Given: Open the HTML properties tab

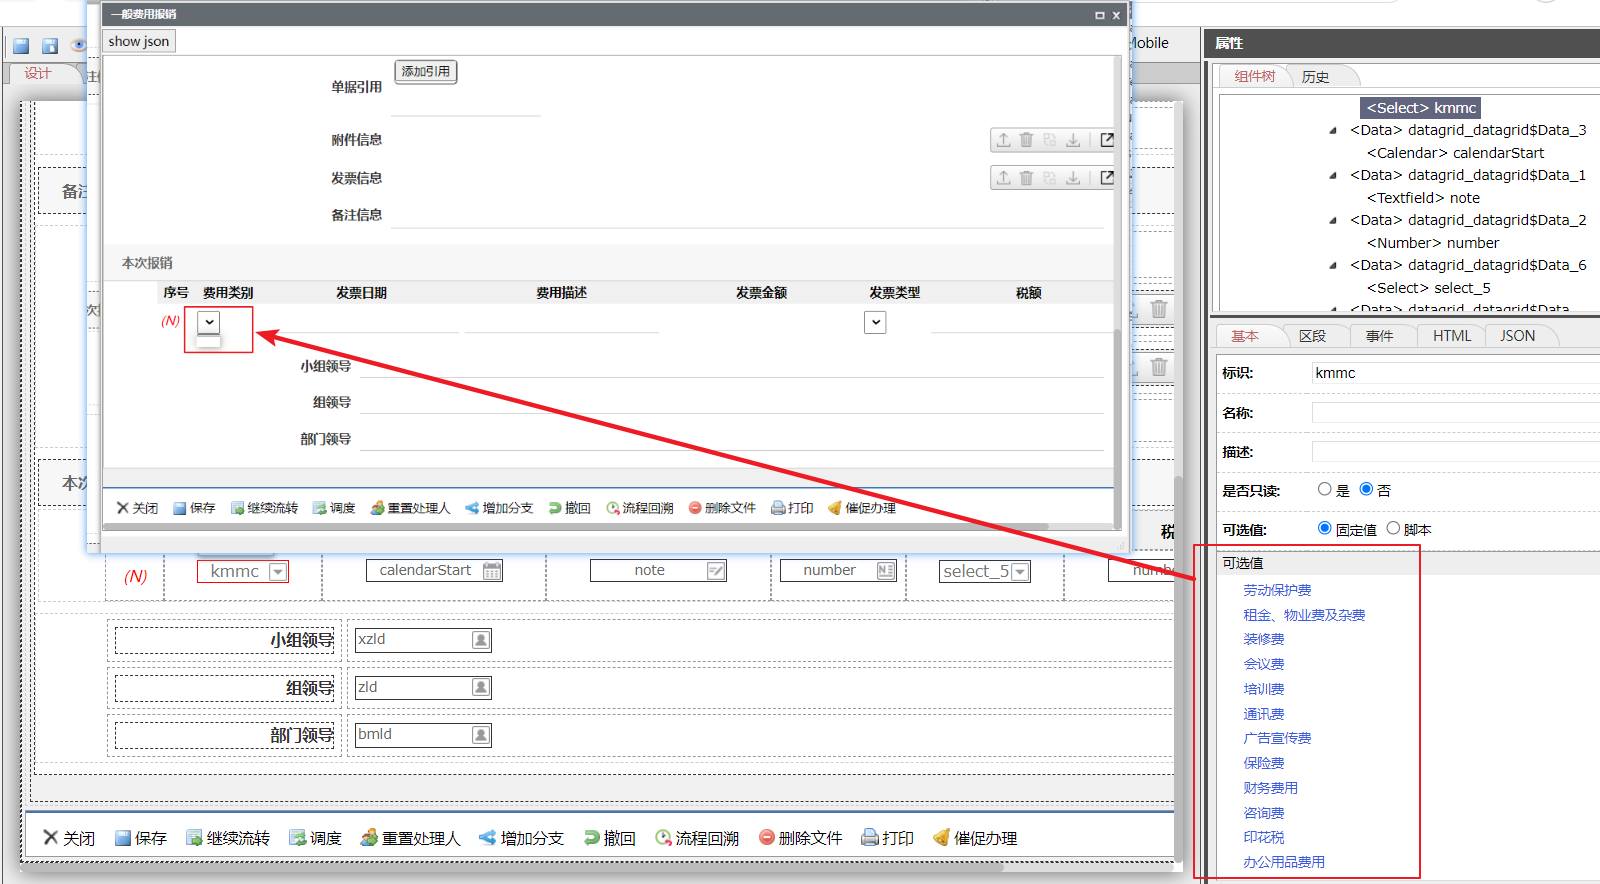Looking at the screenshot, I should (1452, 336).
